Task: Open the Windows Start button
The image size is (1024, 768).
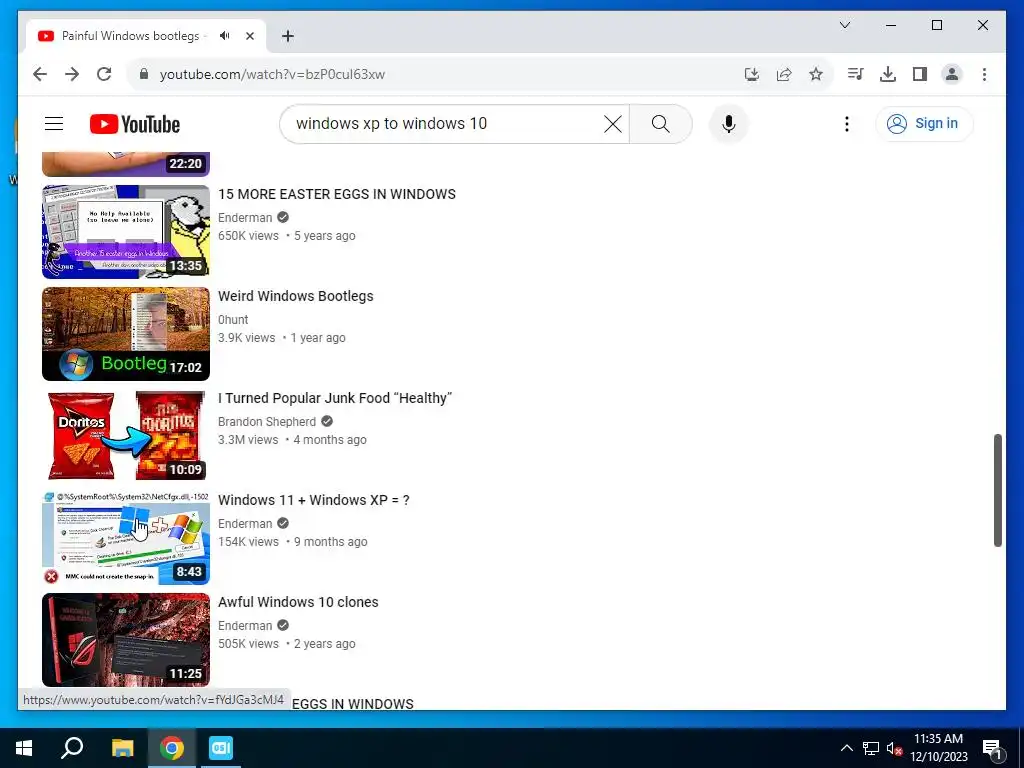Action: (24, 748)
